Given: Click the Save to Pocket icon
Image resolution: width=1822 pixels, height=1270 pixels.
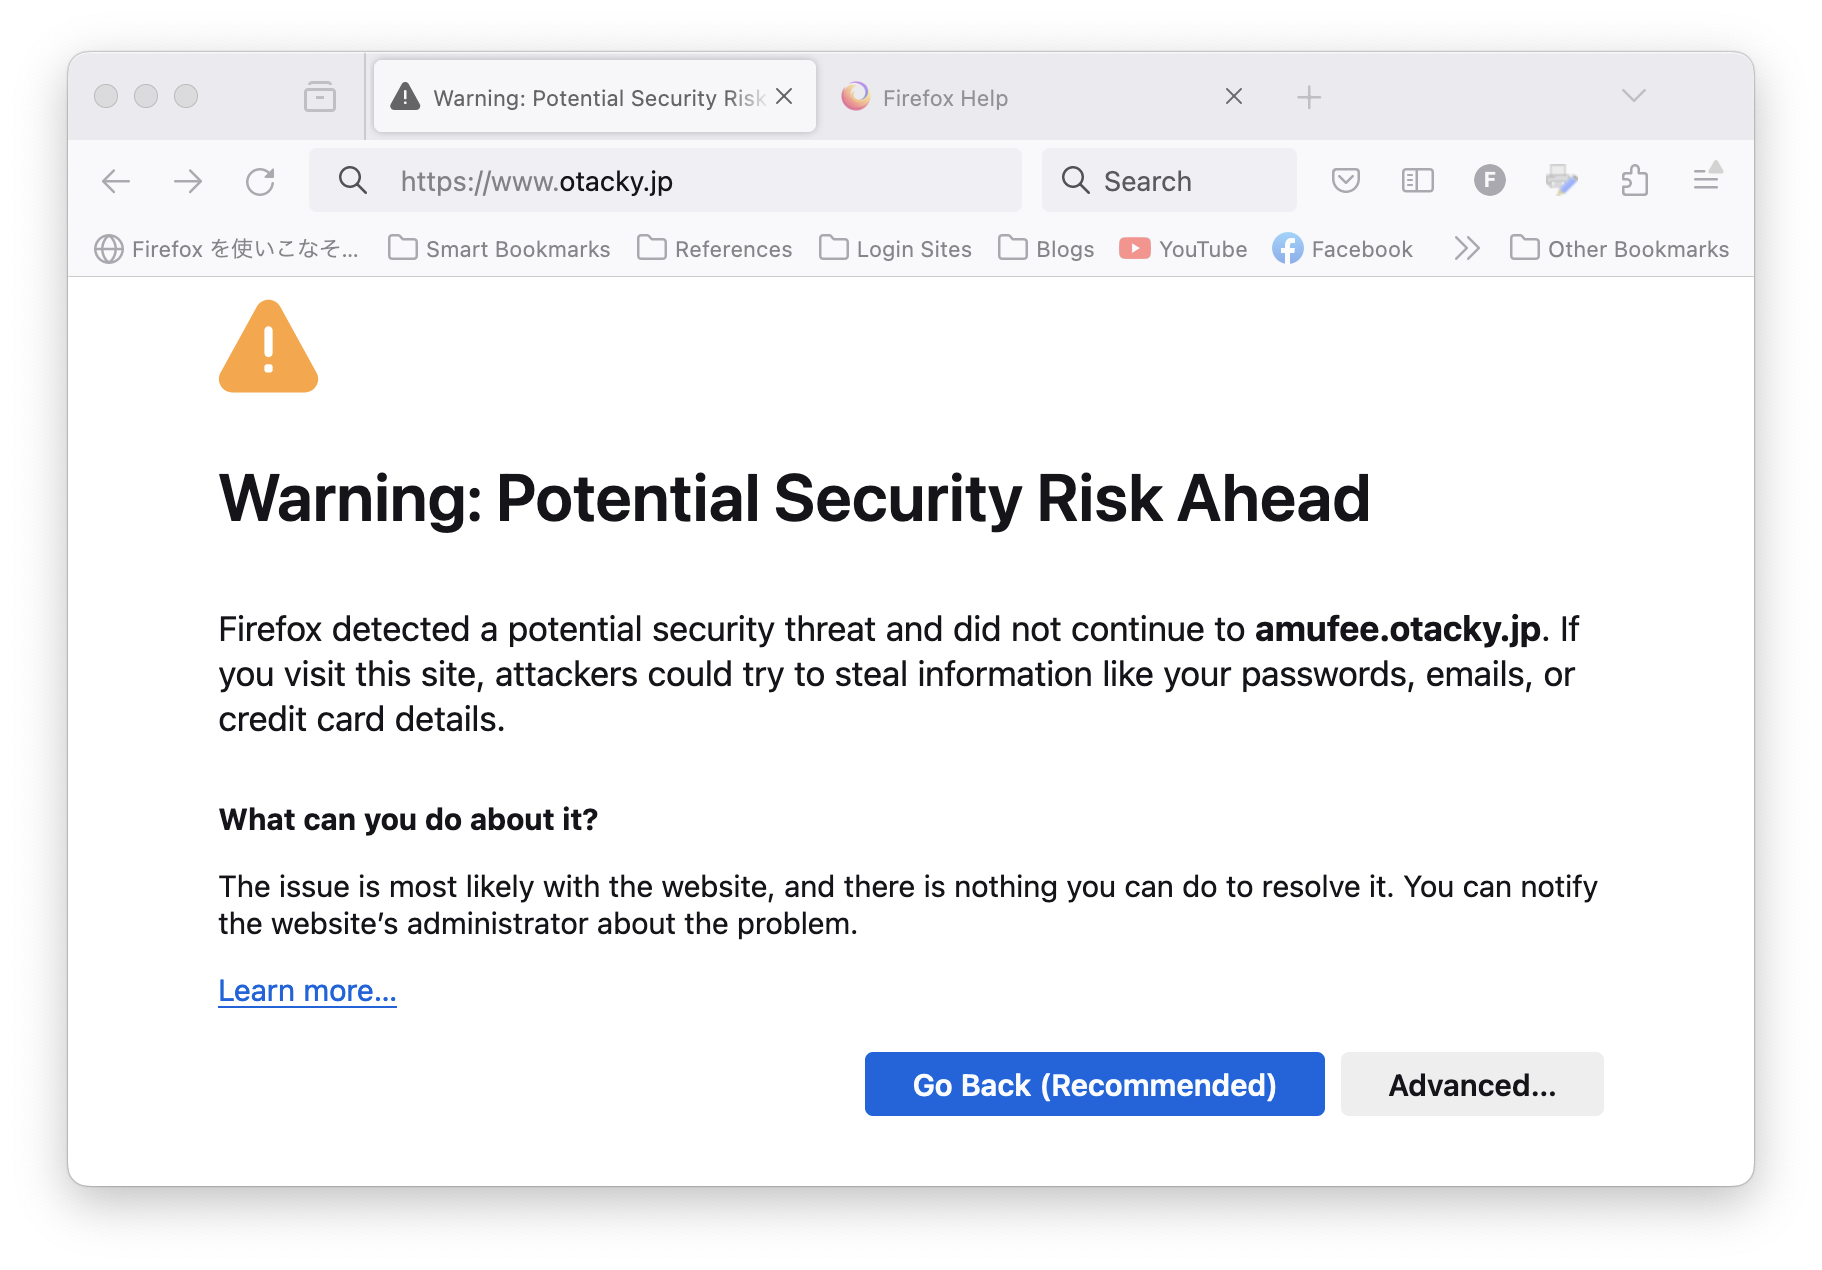Looking at the screenshot, I should [1345, 181].
